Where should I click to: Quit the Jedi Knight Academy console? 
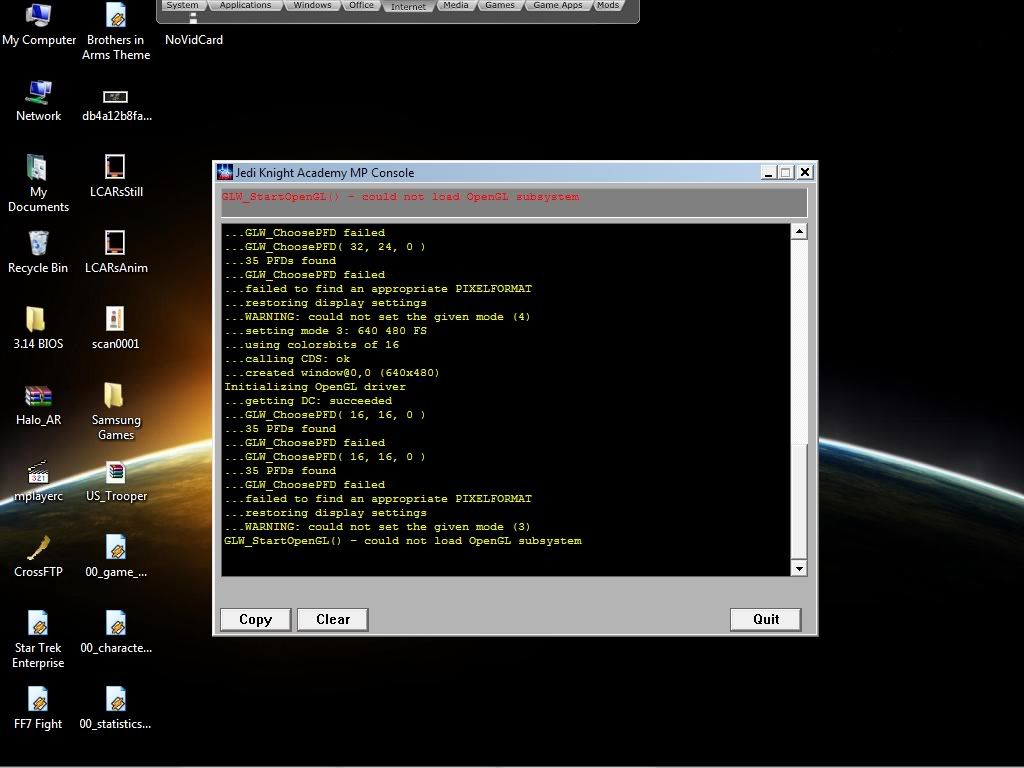pos(765,619)
